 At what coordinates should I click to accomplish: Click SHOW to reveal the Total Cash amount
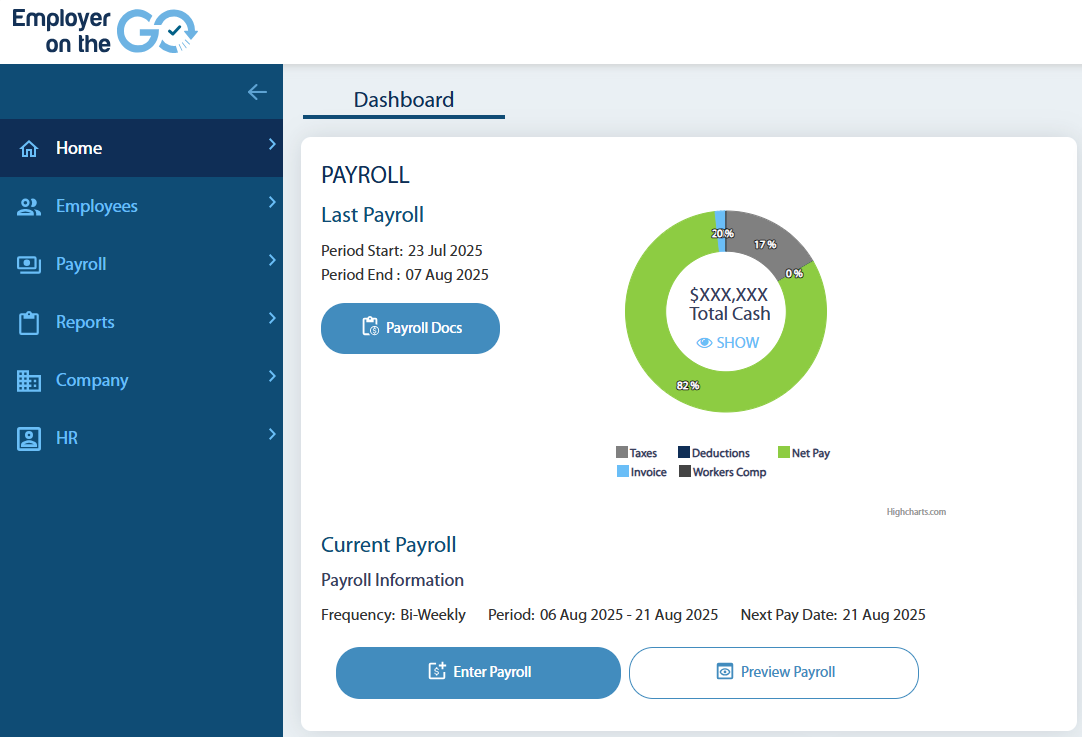(736, 342)
